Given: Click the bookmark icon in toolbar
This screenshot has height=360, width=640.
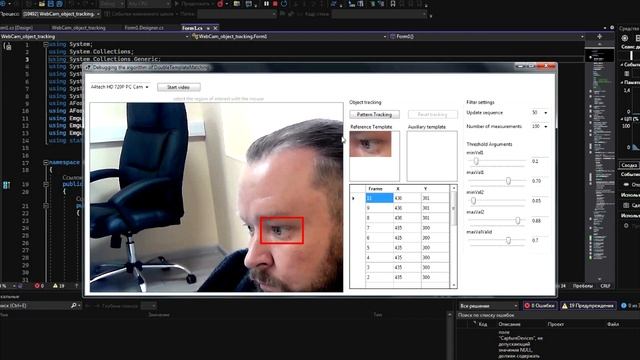Looking at the screenshot, I should 393,4.
